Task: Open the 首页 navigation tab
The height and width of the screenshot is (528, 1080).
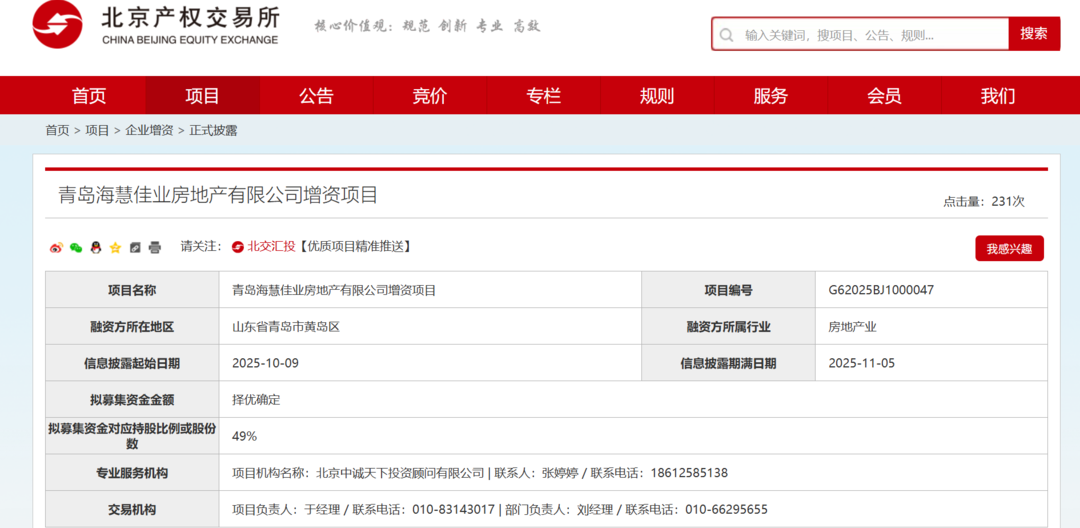Action: [89, 96]
